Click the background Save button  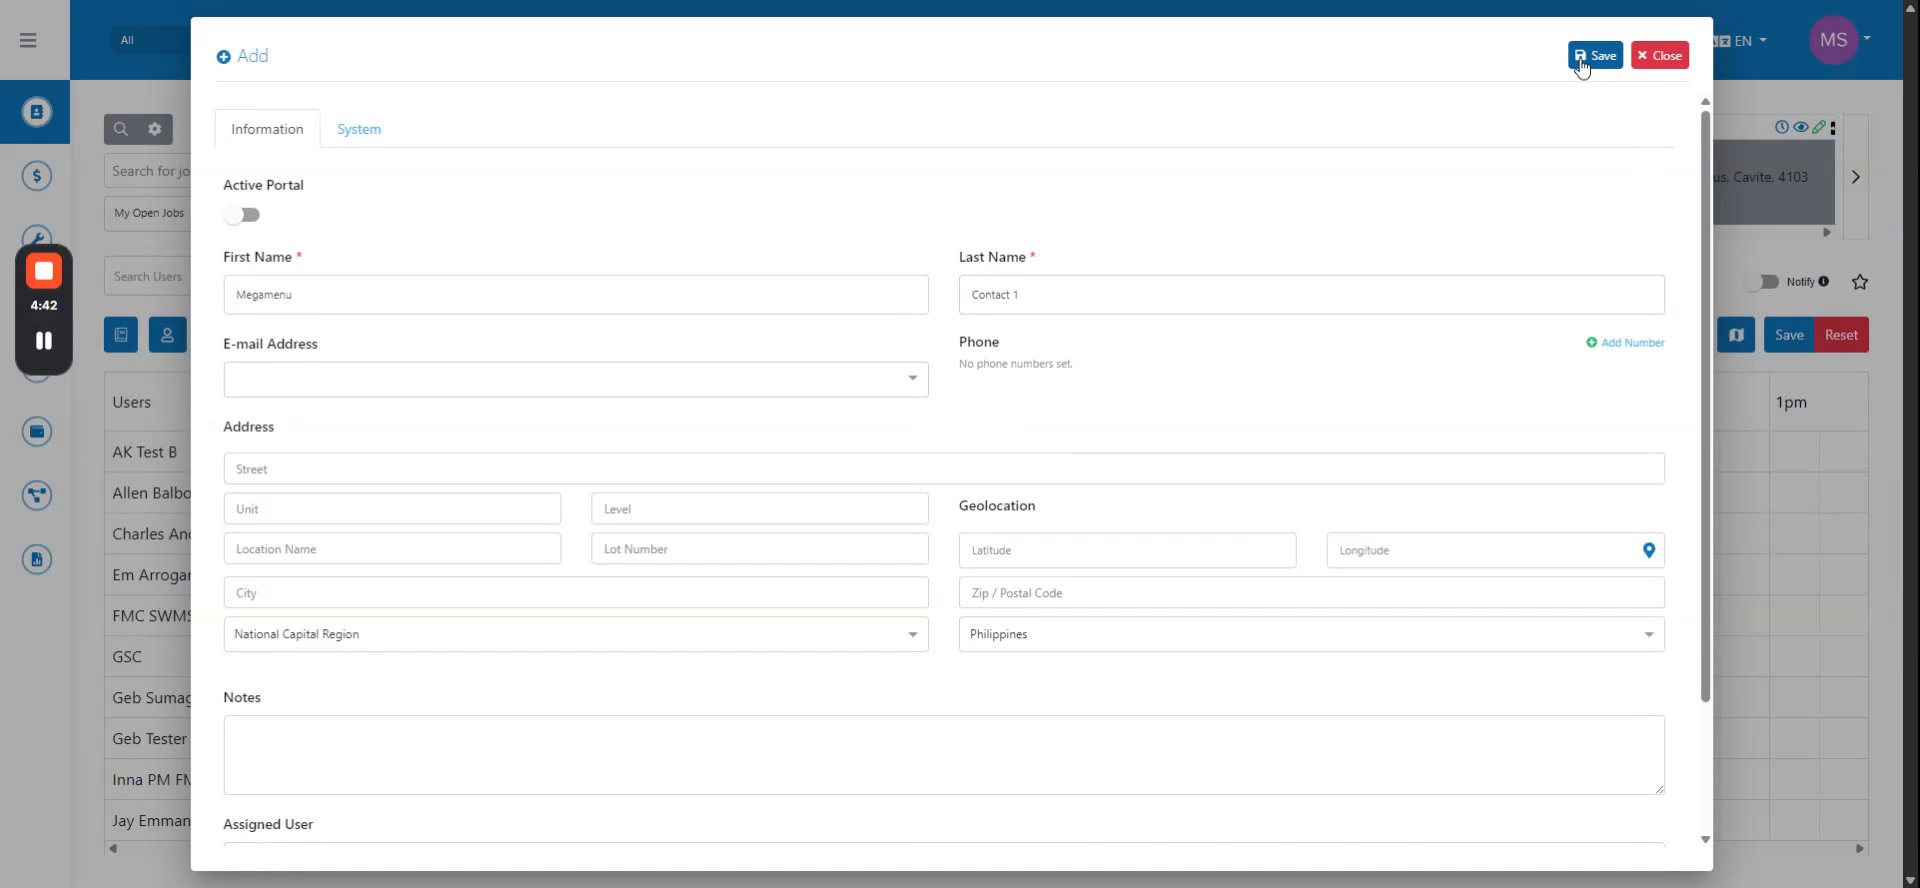[x=1789, y=335]
